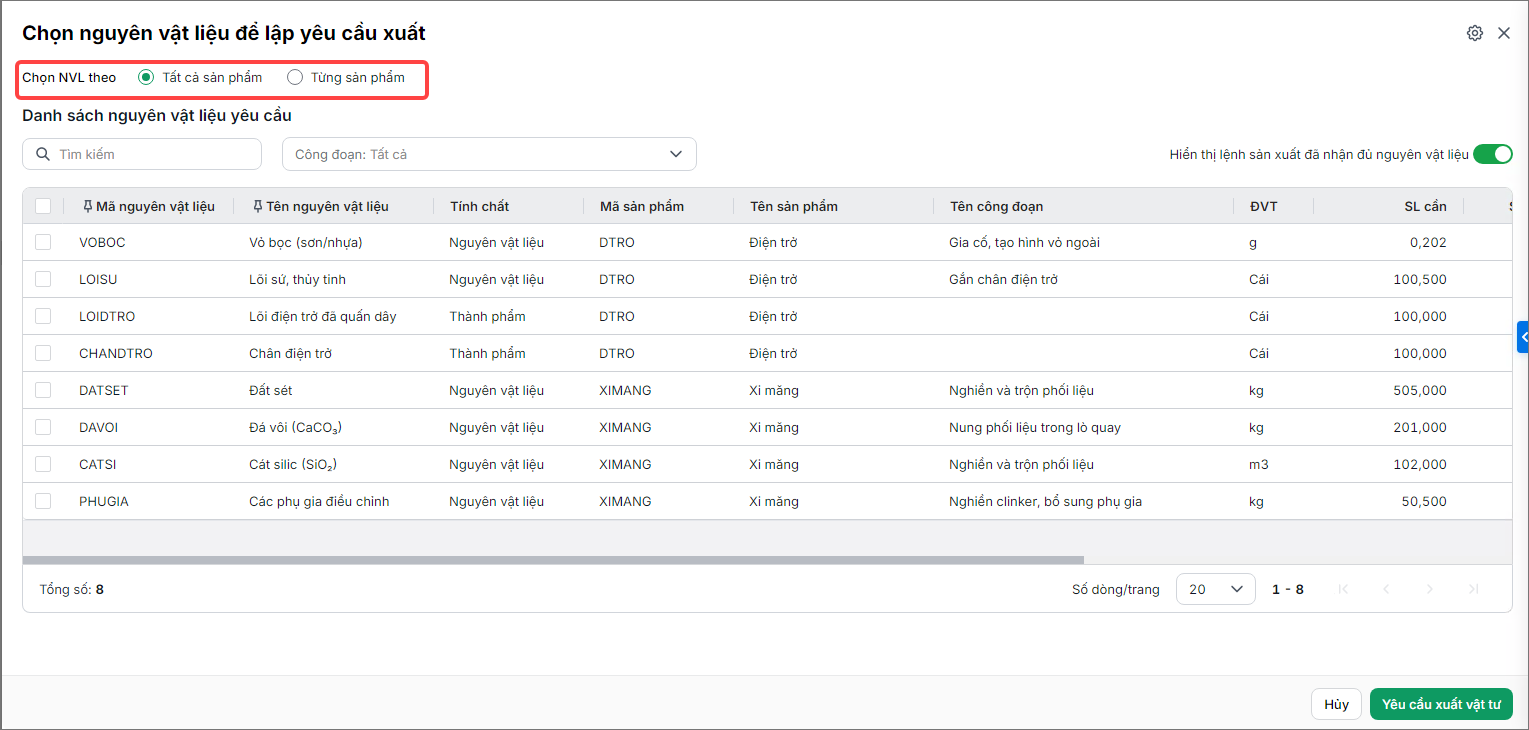Open the Công đoạn: Tất cả dropdown

[x=489, y=154]
